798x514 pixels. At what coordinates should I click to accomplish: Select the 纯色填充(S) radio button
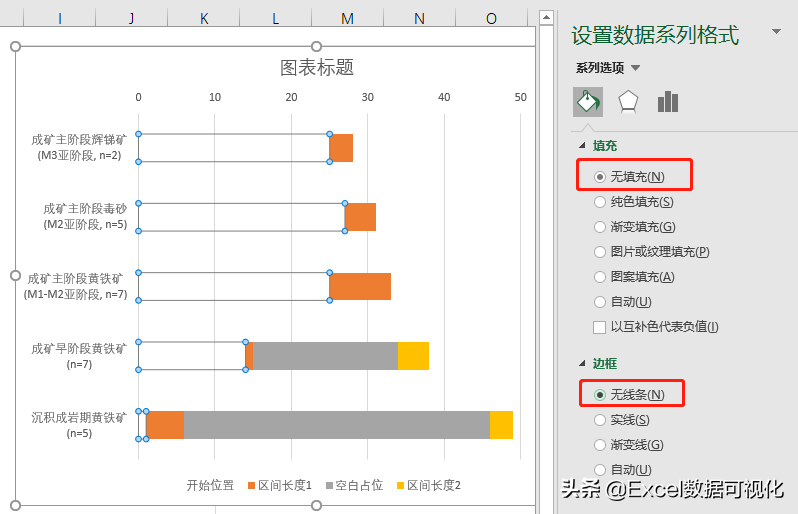600,202
